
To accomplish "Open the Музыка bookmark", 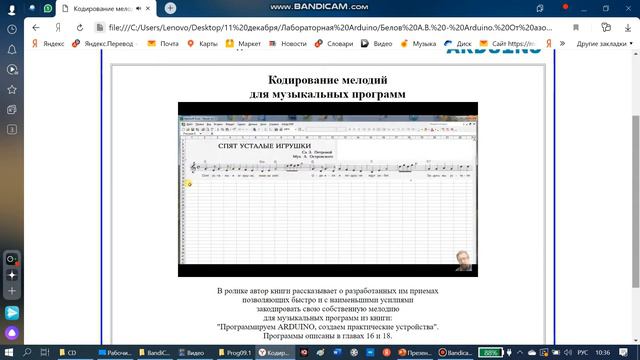I will click(418, 44).
